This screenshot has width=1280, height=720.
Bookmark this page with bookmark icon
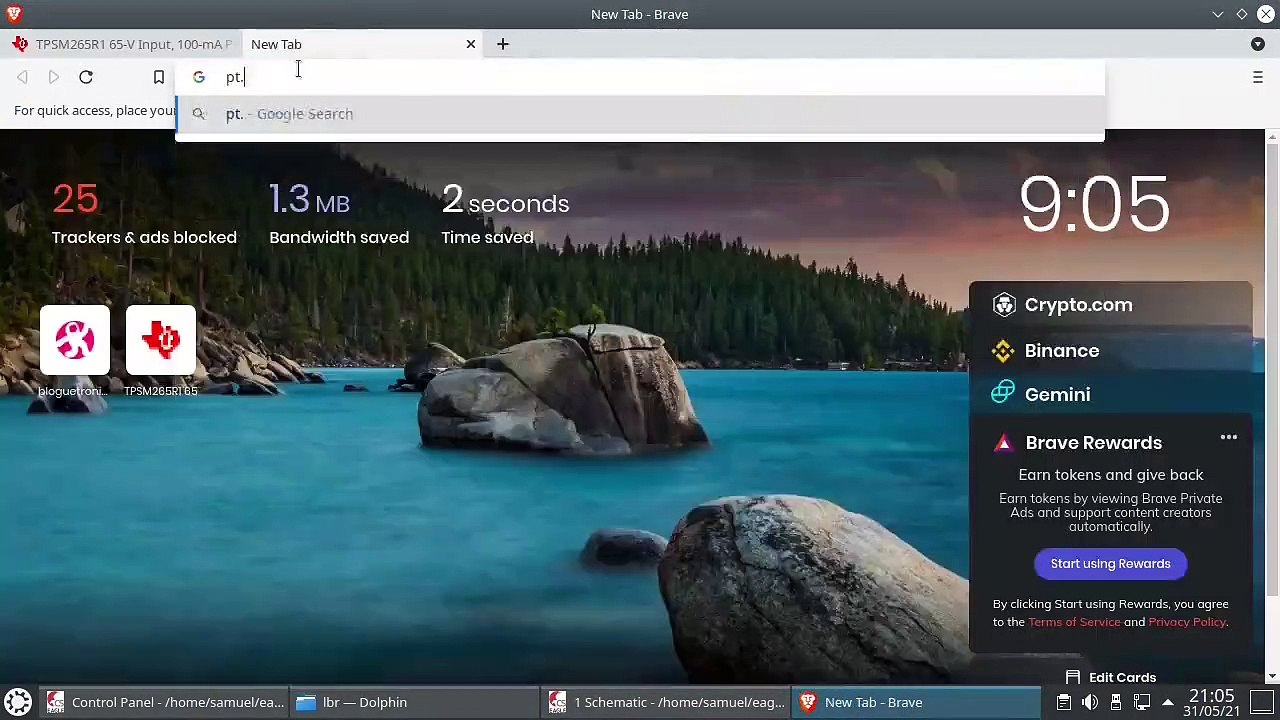pos(158,77)
